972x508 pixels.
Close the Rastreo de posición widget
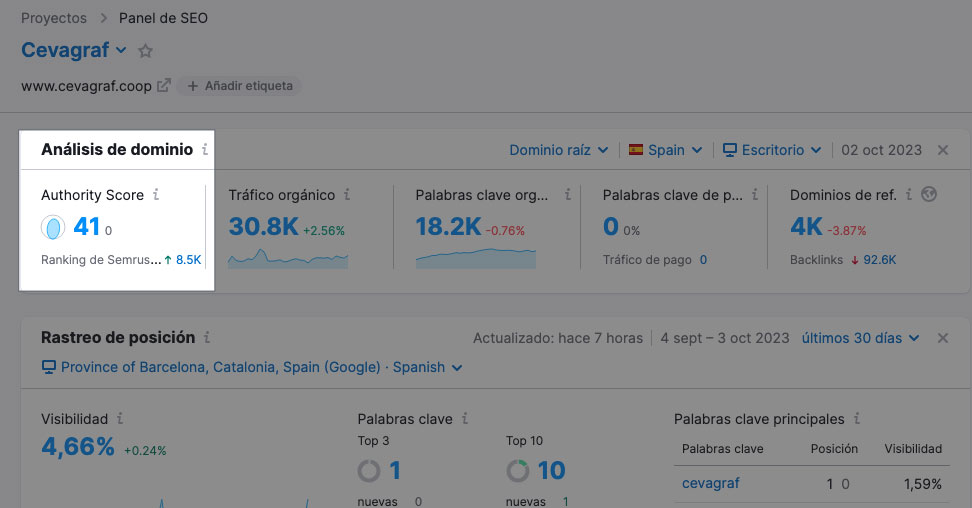click(x=942, y=338)
